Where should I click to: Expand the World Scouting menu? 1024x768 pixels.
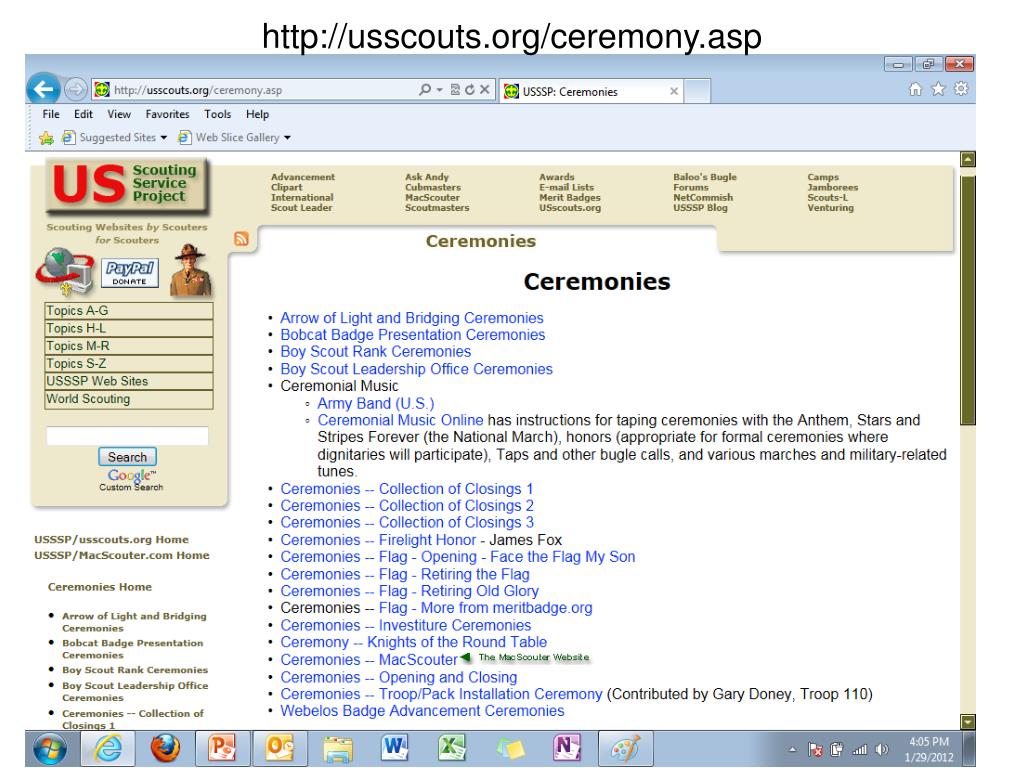tap(129, 399)
